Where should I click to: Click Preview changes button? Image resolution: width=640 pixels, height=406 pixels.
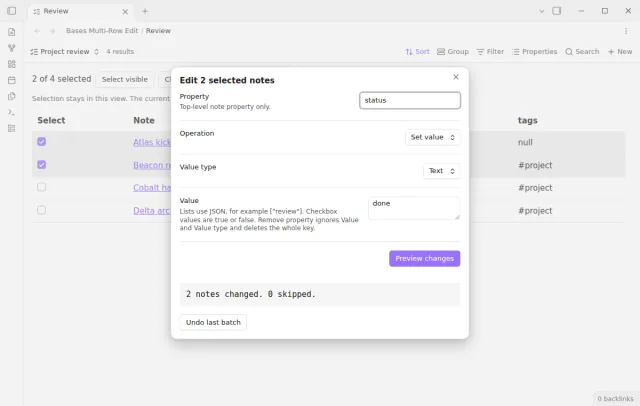point(424,259)
